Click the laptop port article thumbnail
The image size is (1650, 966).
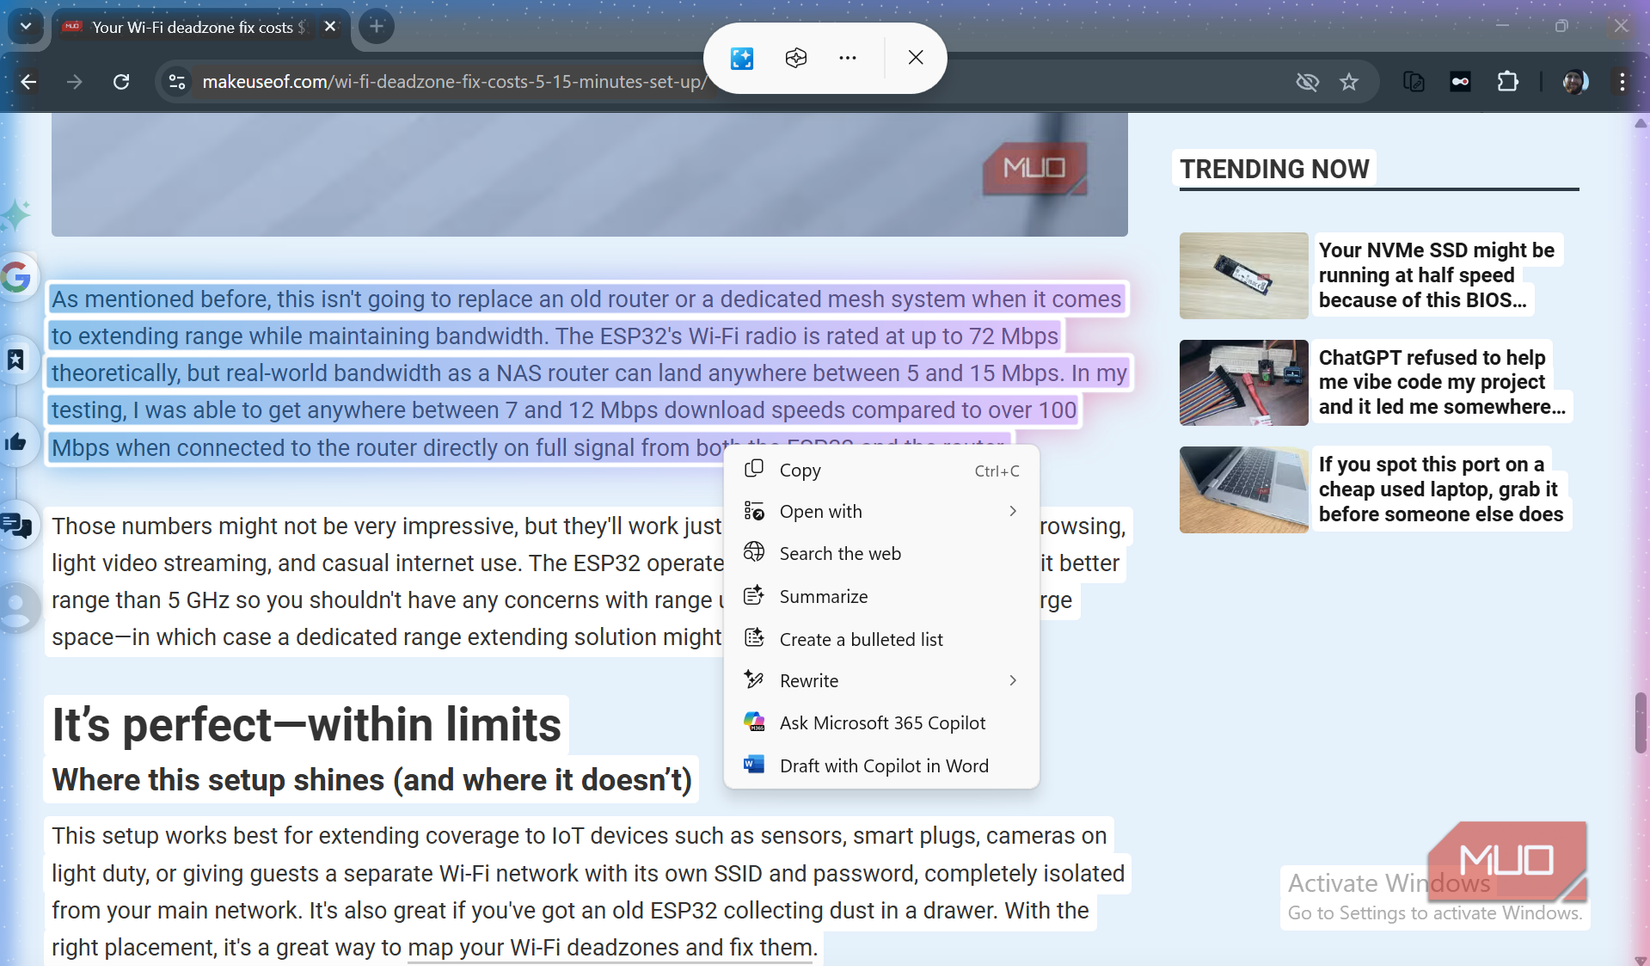1244,490
